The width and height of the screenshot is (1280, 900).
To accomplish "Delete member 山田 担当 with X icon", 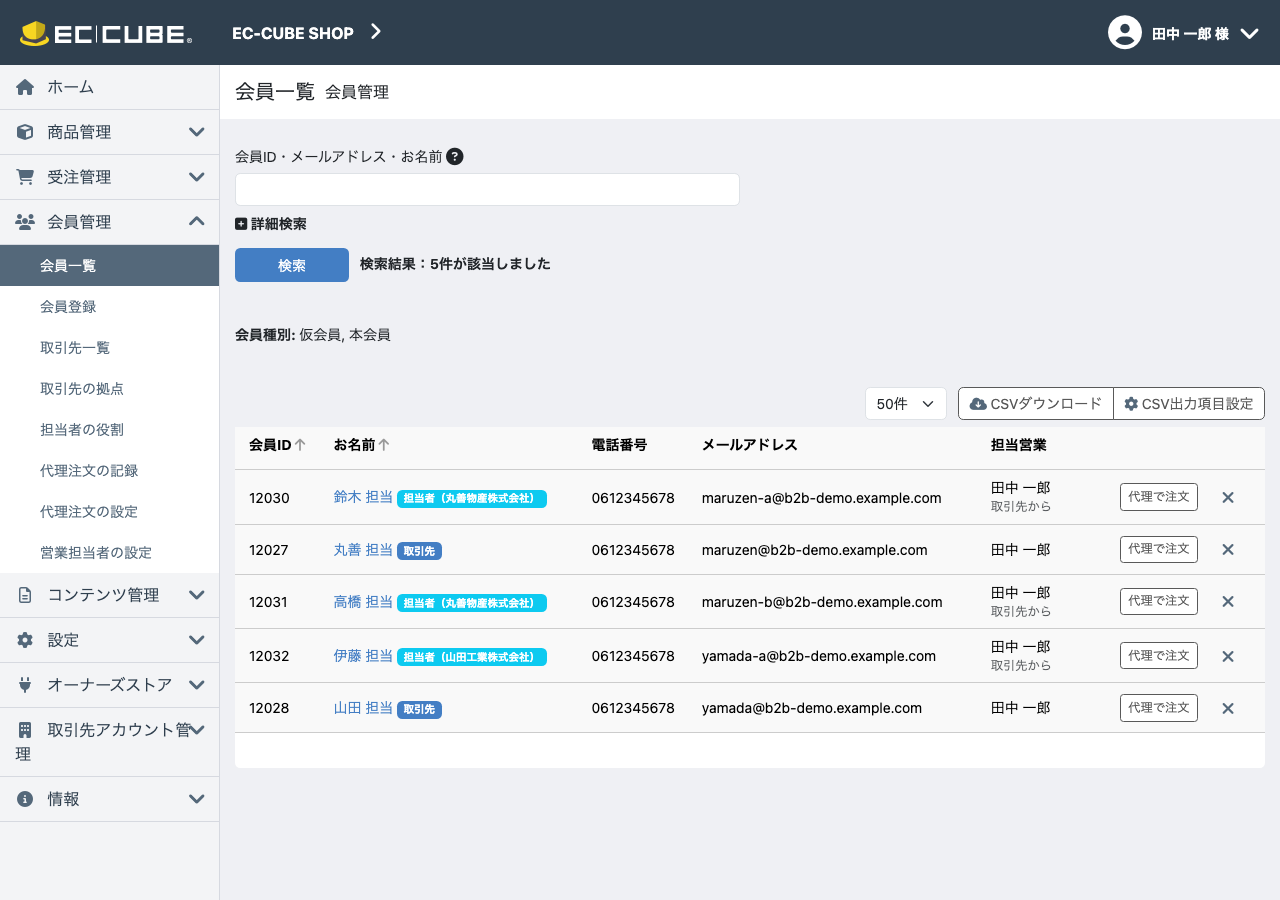I will [1228, 708].
